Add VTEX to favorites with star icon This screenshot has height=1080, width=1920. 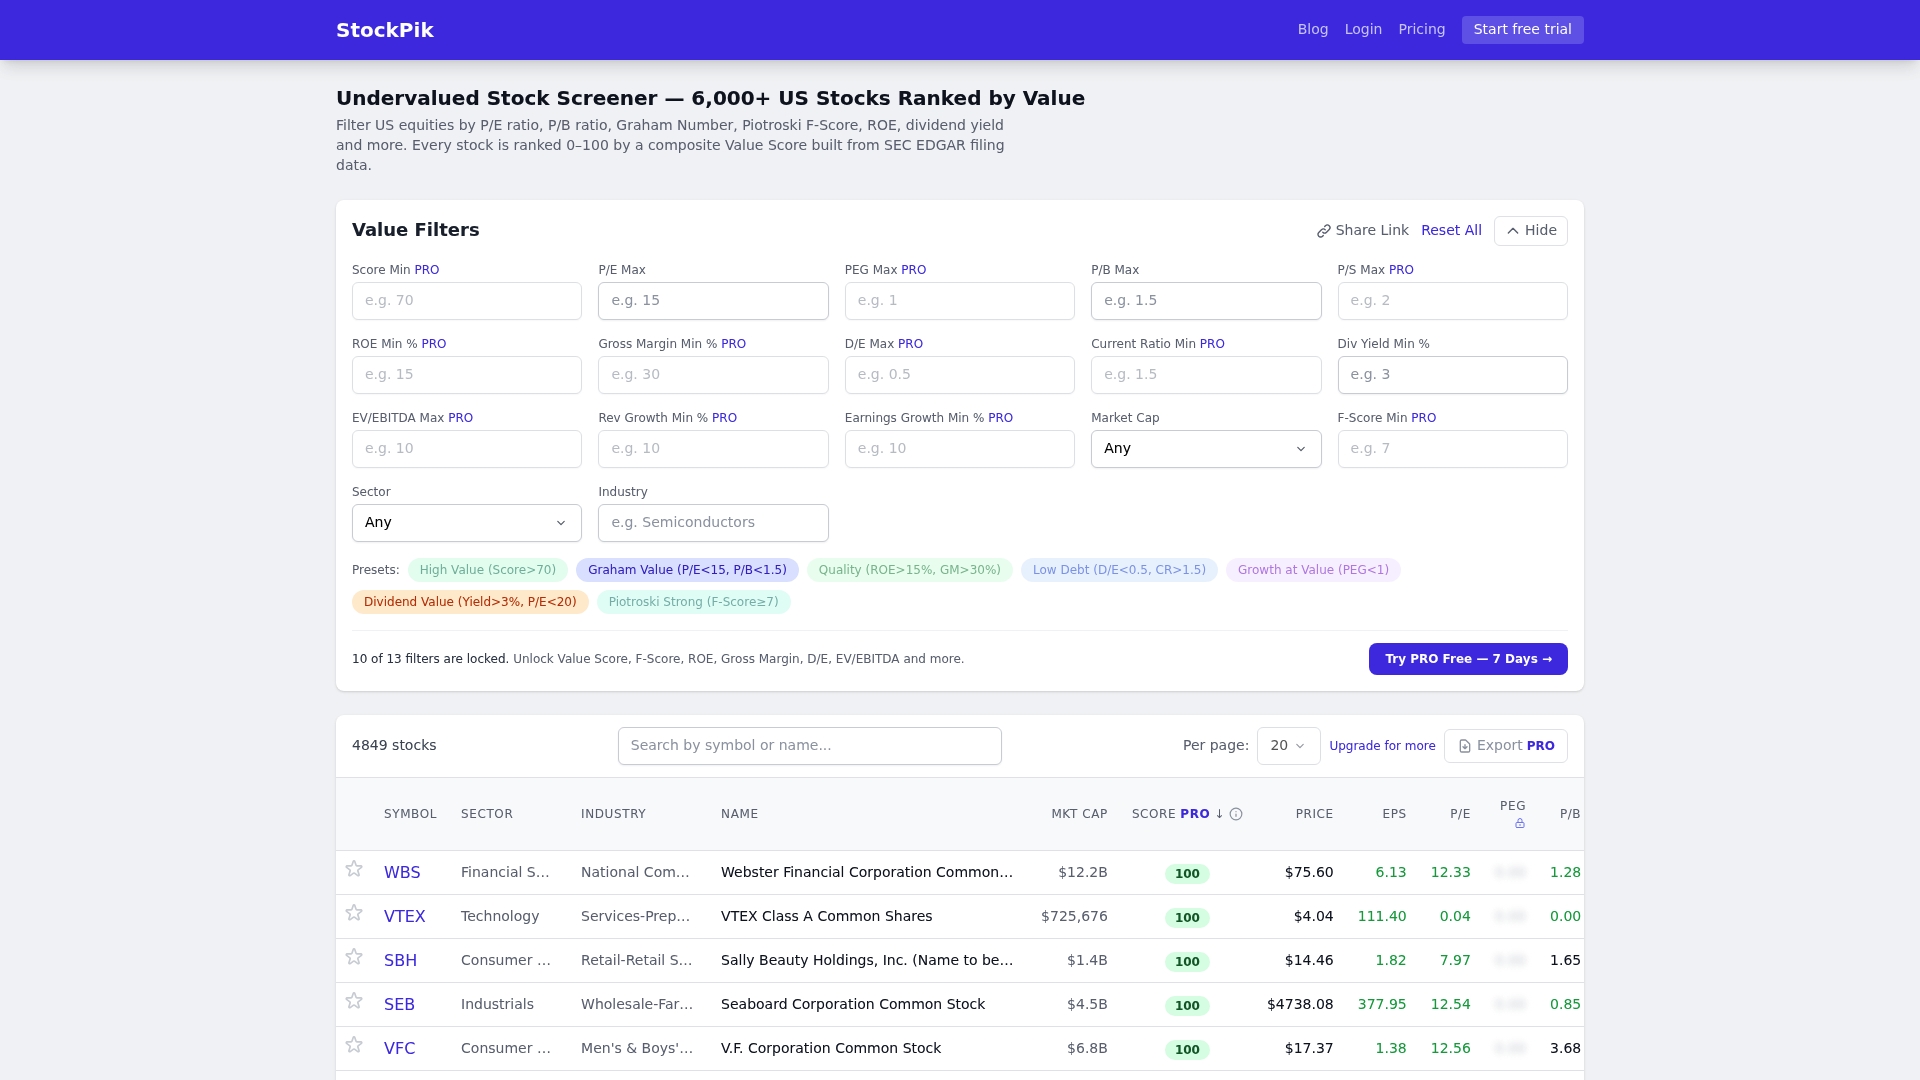(354, 913)
